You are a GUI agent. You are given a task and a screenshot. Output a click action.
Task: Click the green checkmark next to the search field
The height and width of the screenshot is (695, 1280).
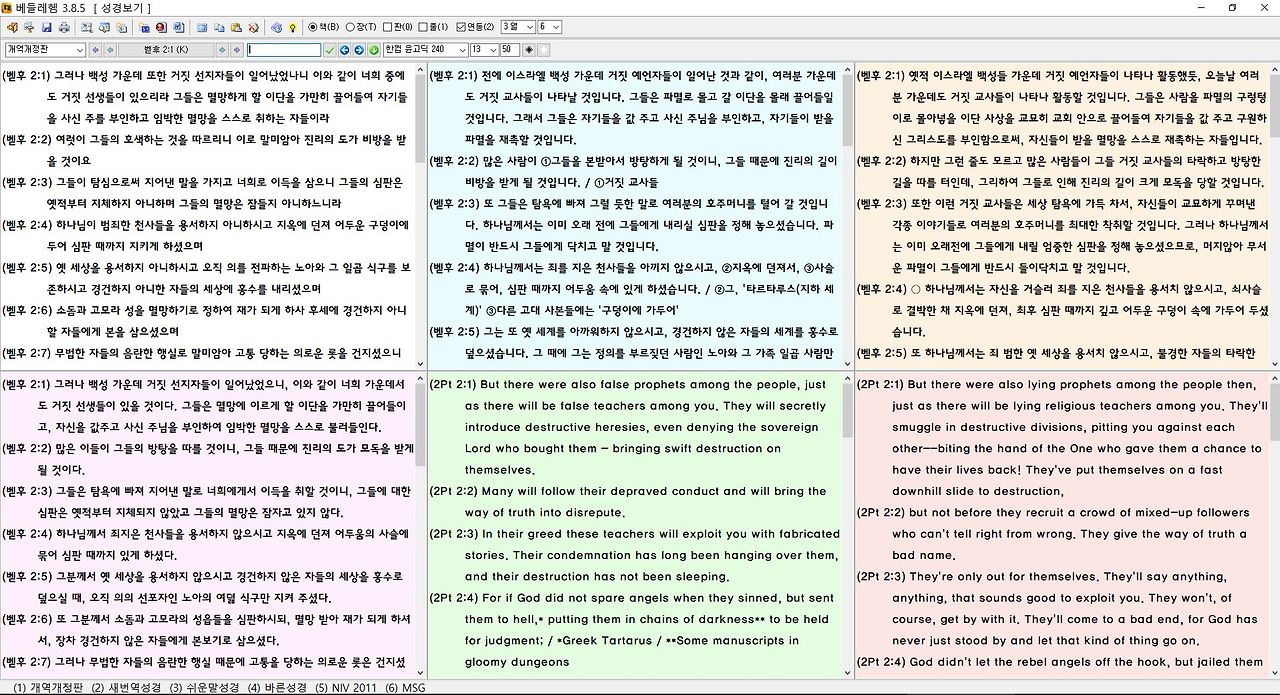[329, 49]
